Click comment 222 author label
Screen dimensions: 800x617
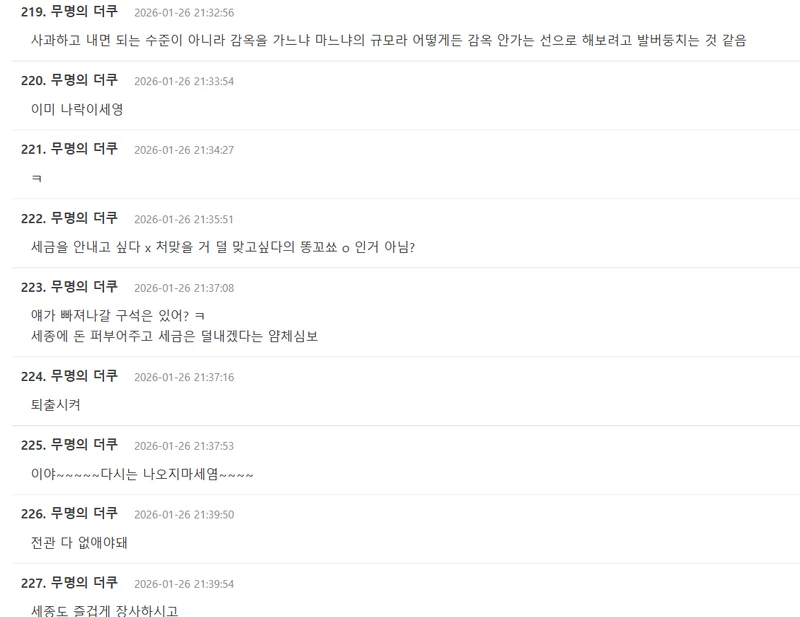(84, 218)
